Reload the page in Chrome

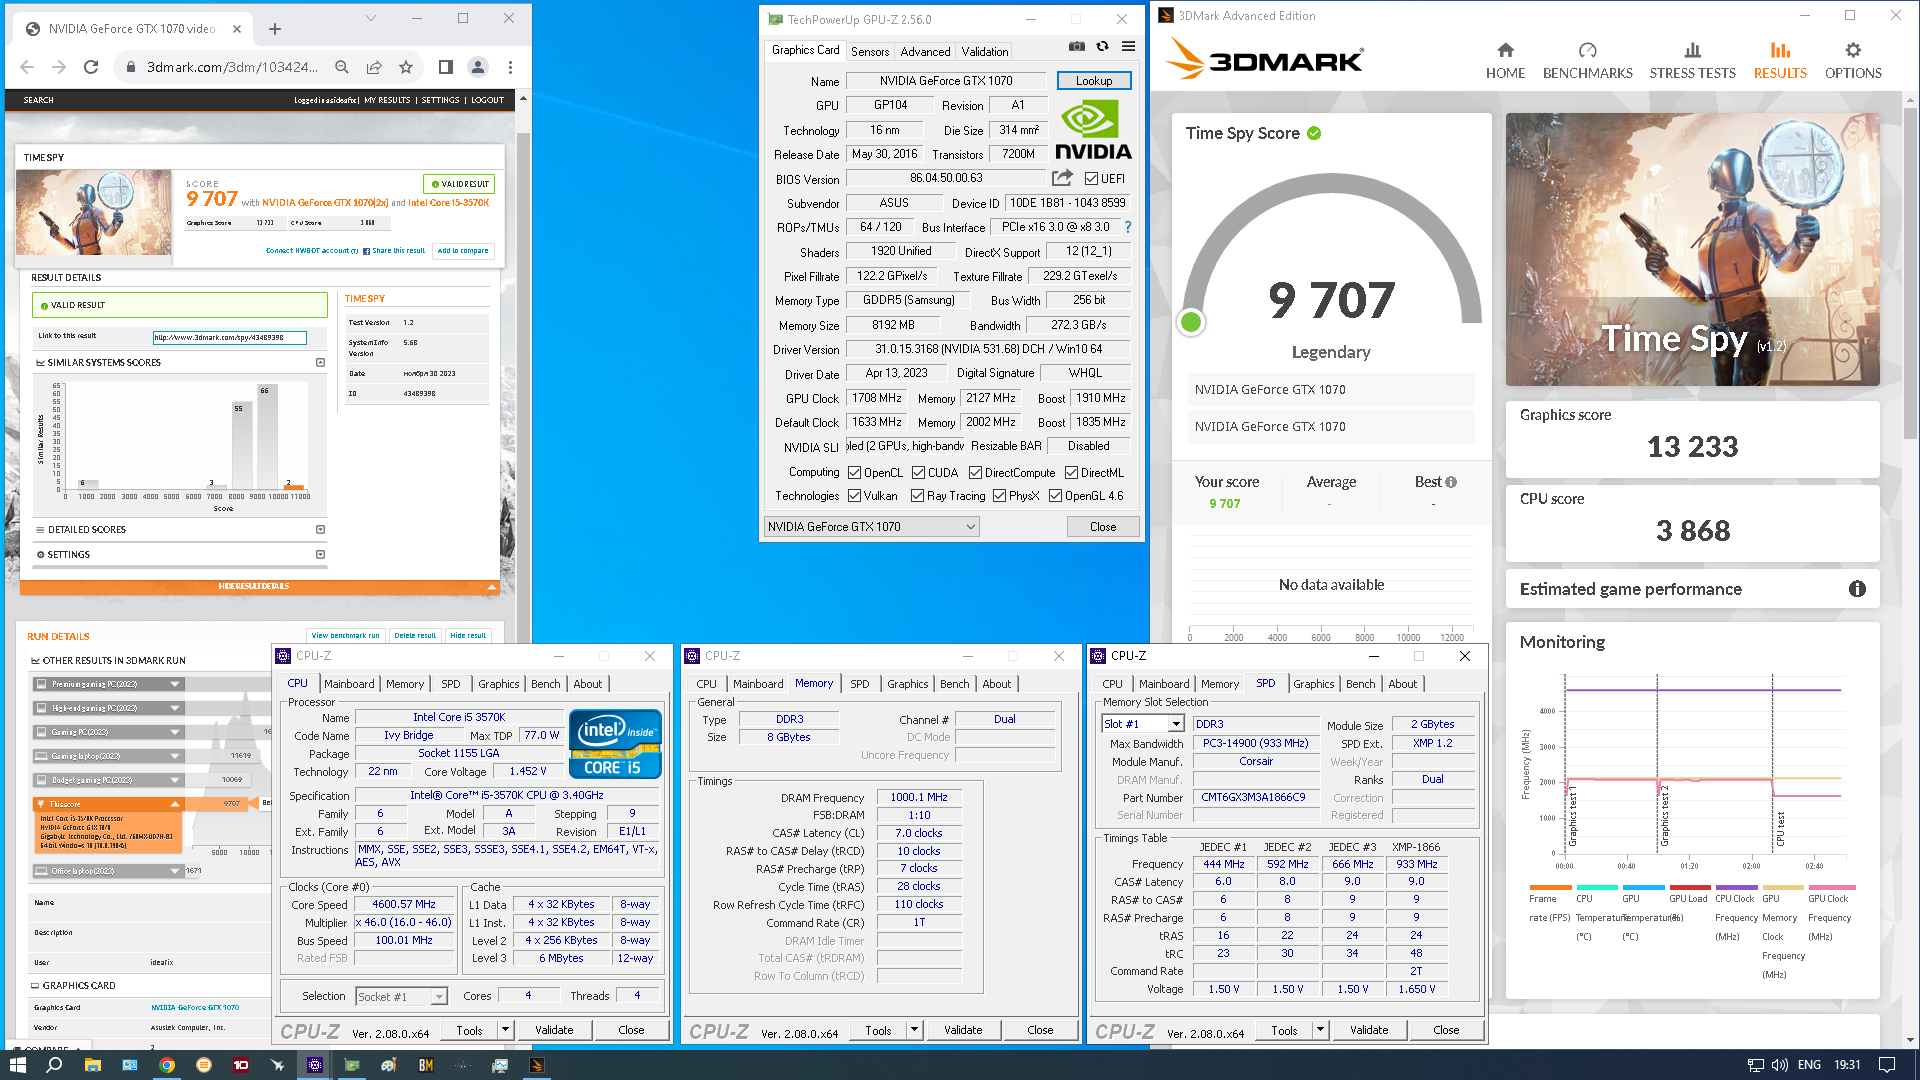pyautogui.click(x=91, y=67)
